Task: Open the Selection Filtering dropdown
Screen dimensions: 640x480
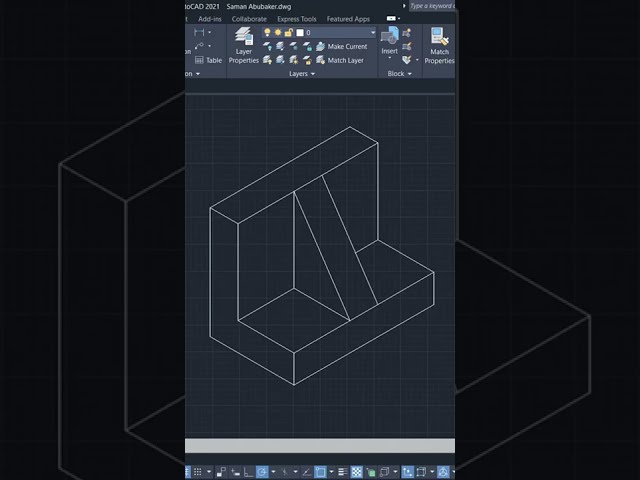Action: pyautogui.click(x=432, y=472)
